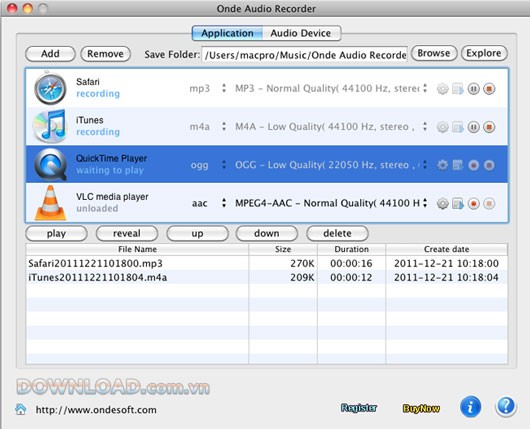530x429 pixels.
Task: Open settings gear for VLC media player row
Action: (x=442, y=204)
